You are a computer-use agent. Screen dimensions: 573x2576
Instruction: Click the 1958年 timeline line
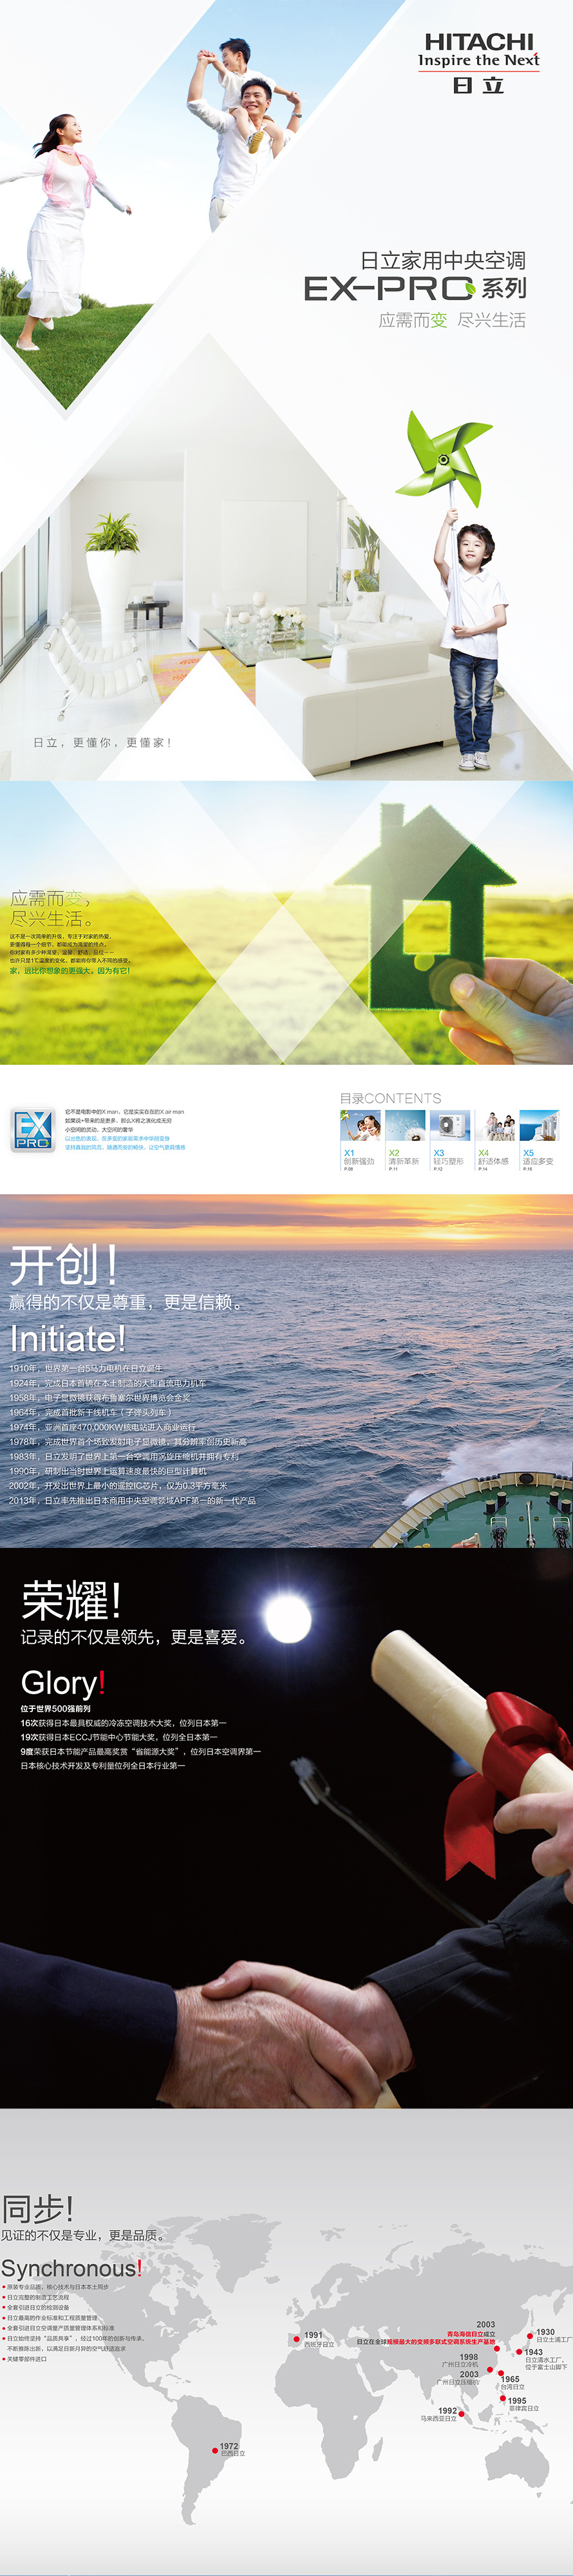(100, 1398)
